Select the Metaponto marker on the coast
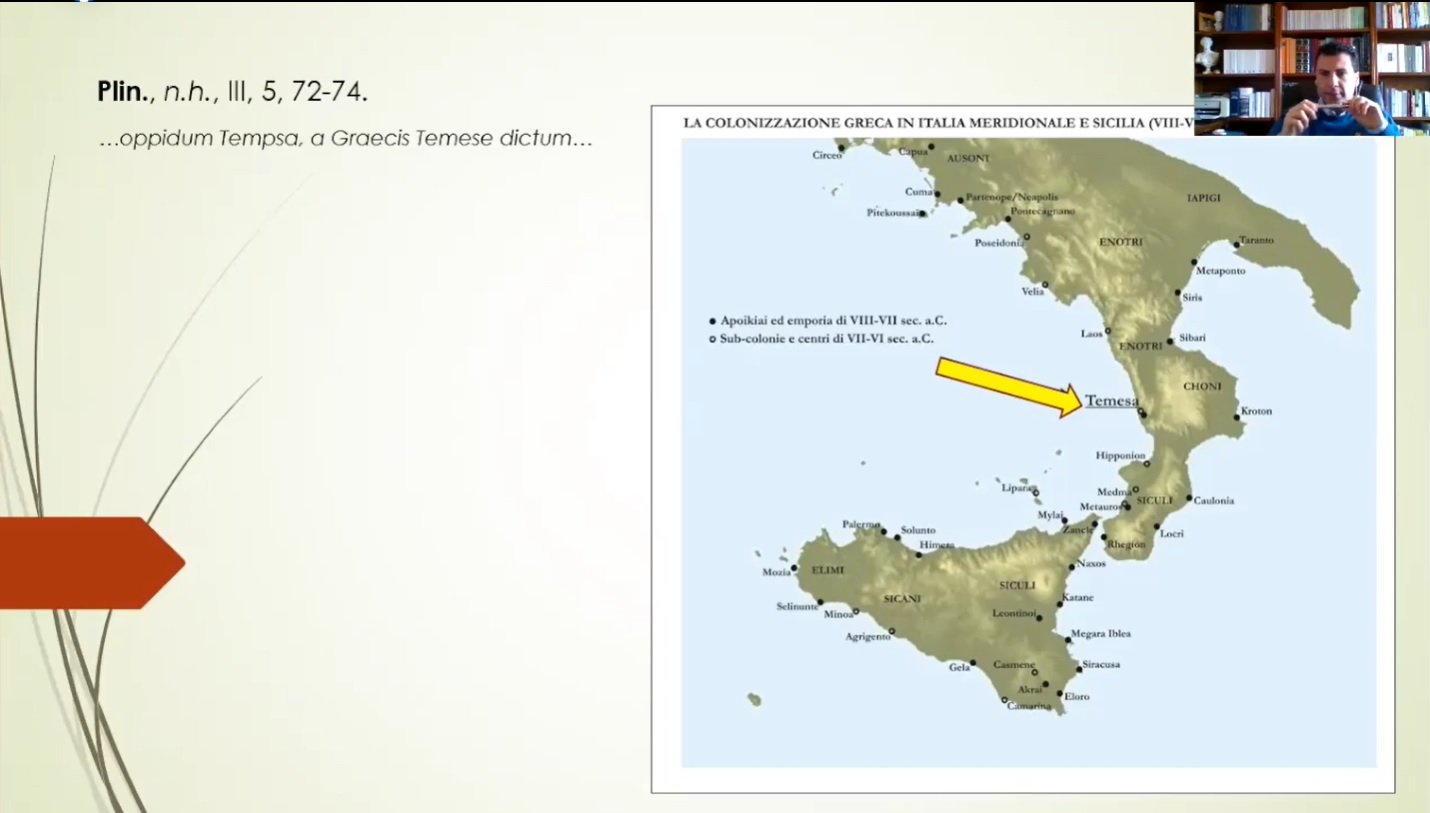Image resolution: width=1430 pixels, height=813 pixels. (x=1194, y=263)
